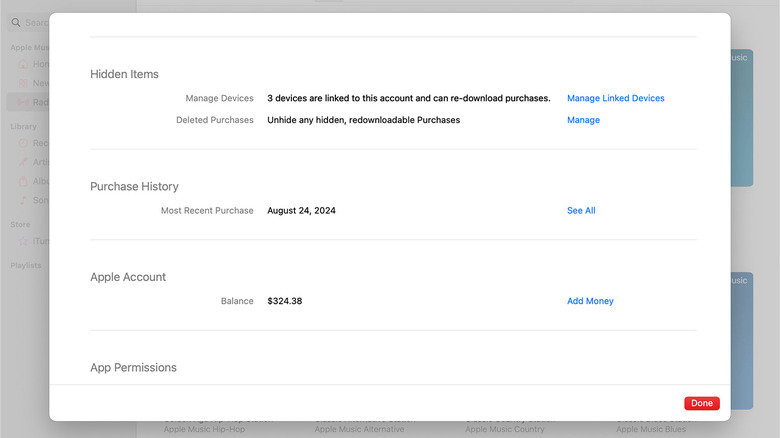Screen dimensions: 780x438
Task: Select the 'Hidden Items' section heading
Action: point(124,74)
